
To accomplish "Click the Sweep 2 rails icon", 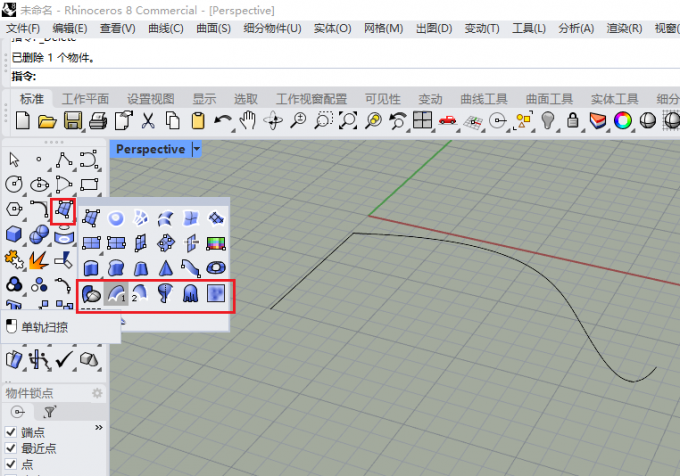I will [140, 293].
